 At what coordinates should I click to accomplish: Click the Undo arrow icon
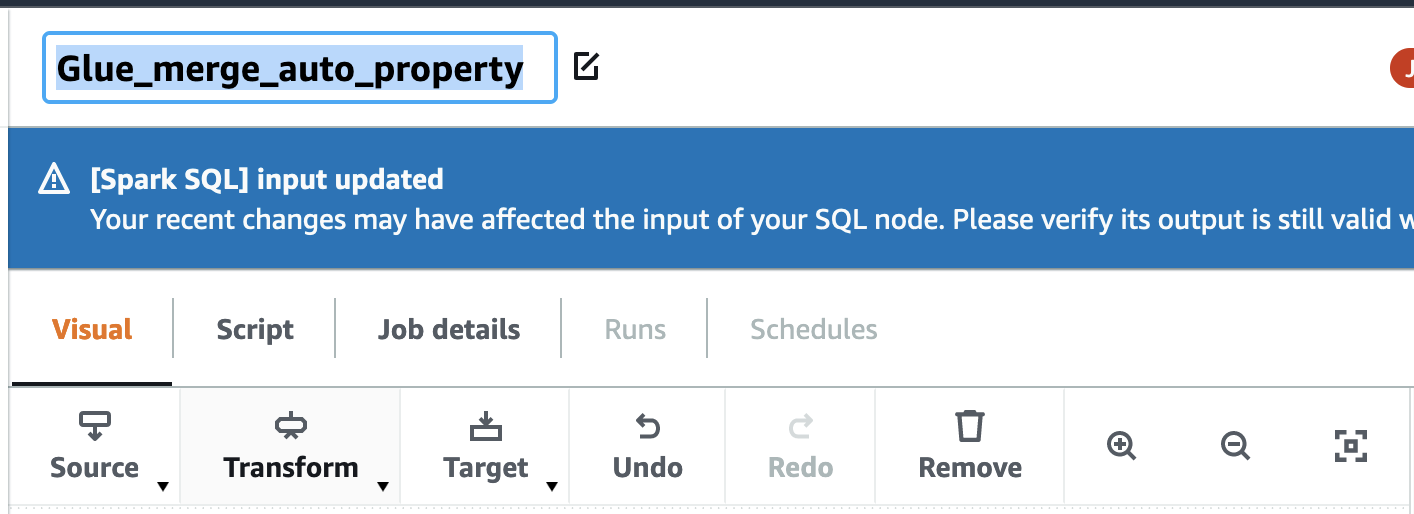pyautogui.click(x=648, y=428)
